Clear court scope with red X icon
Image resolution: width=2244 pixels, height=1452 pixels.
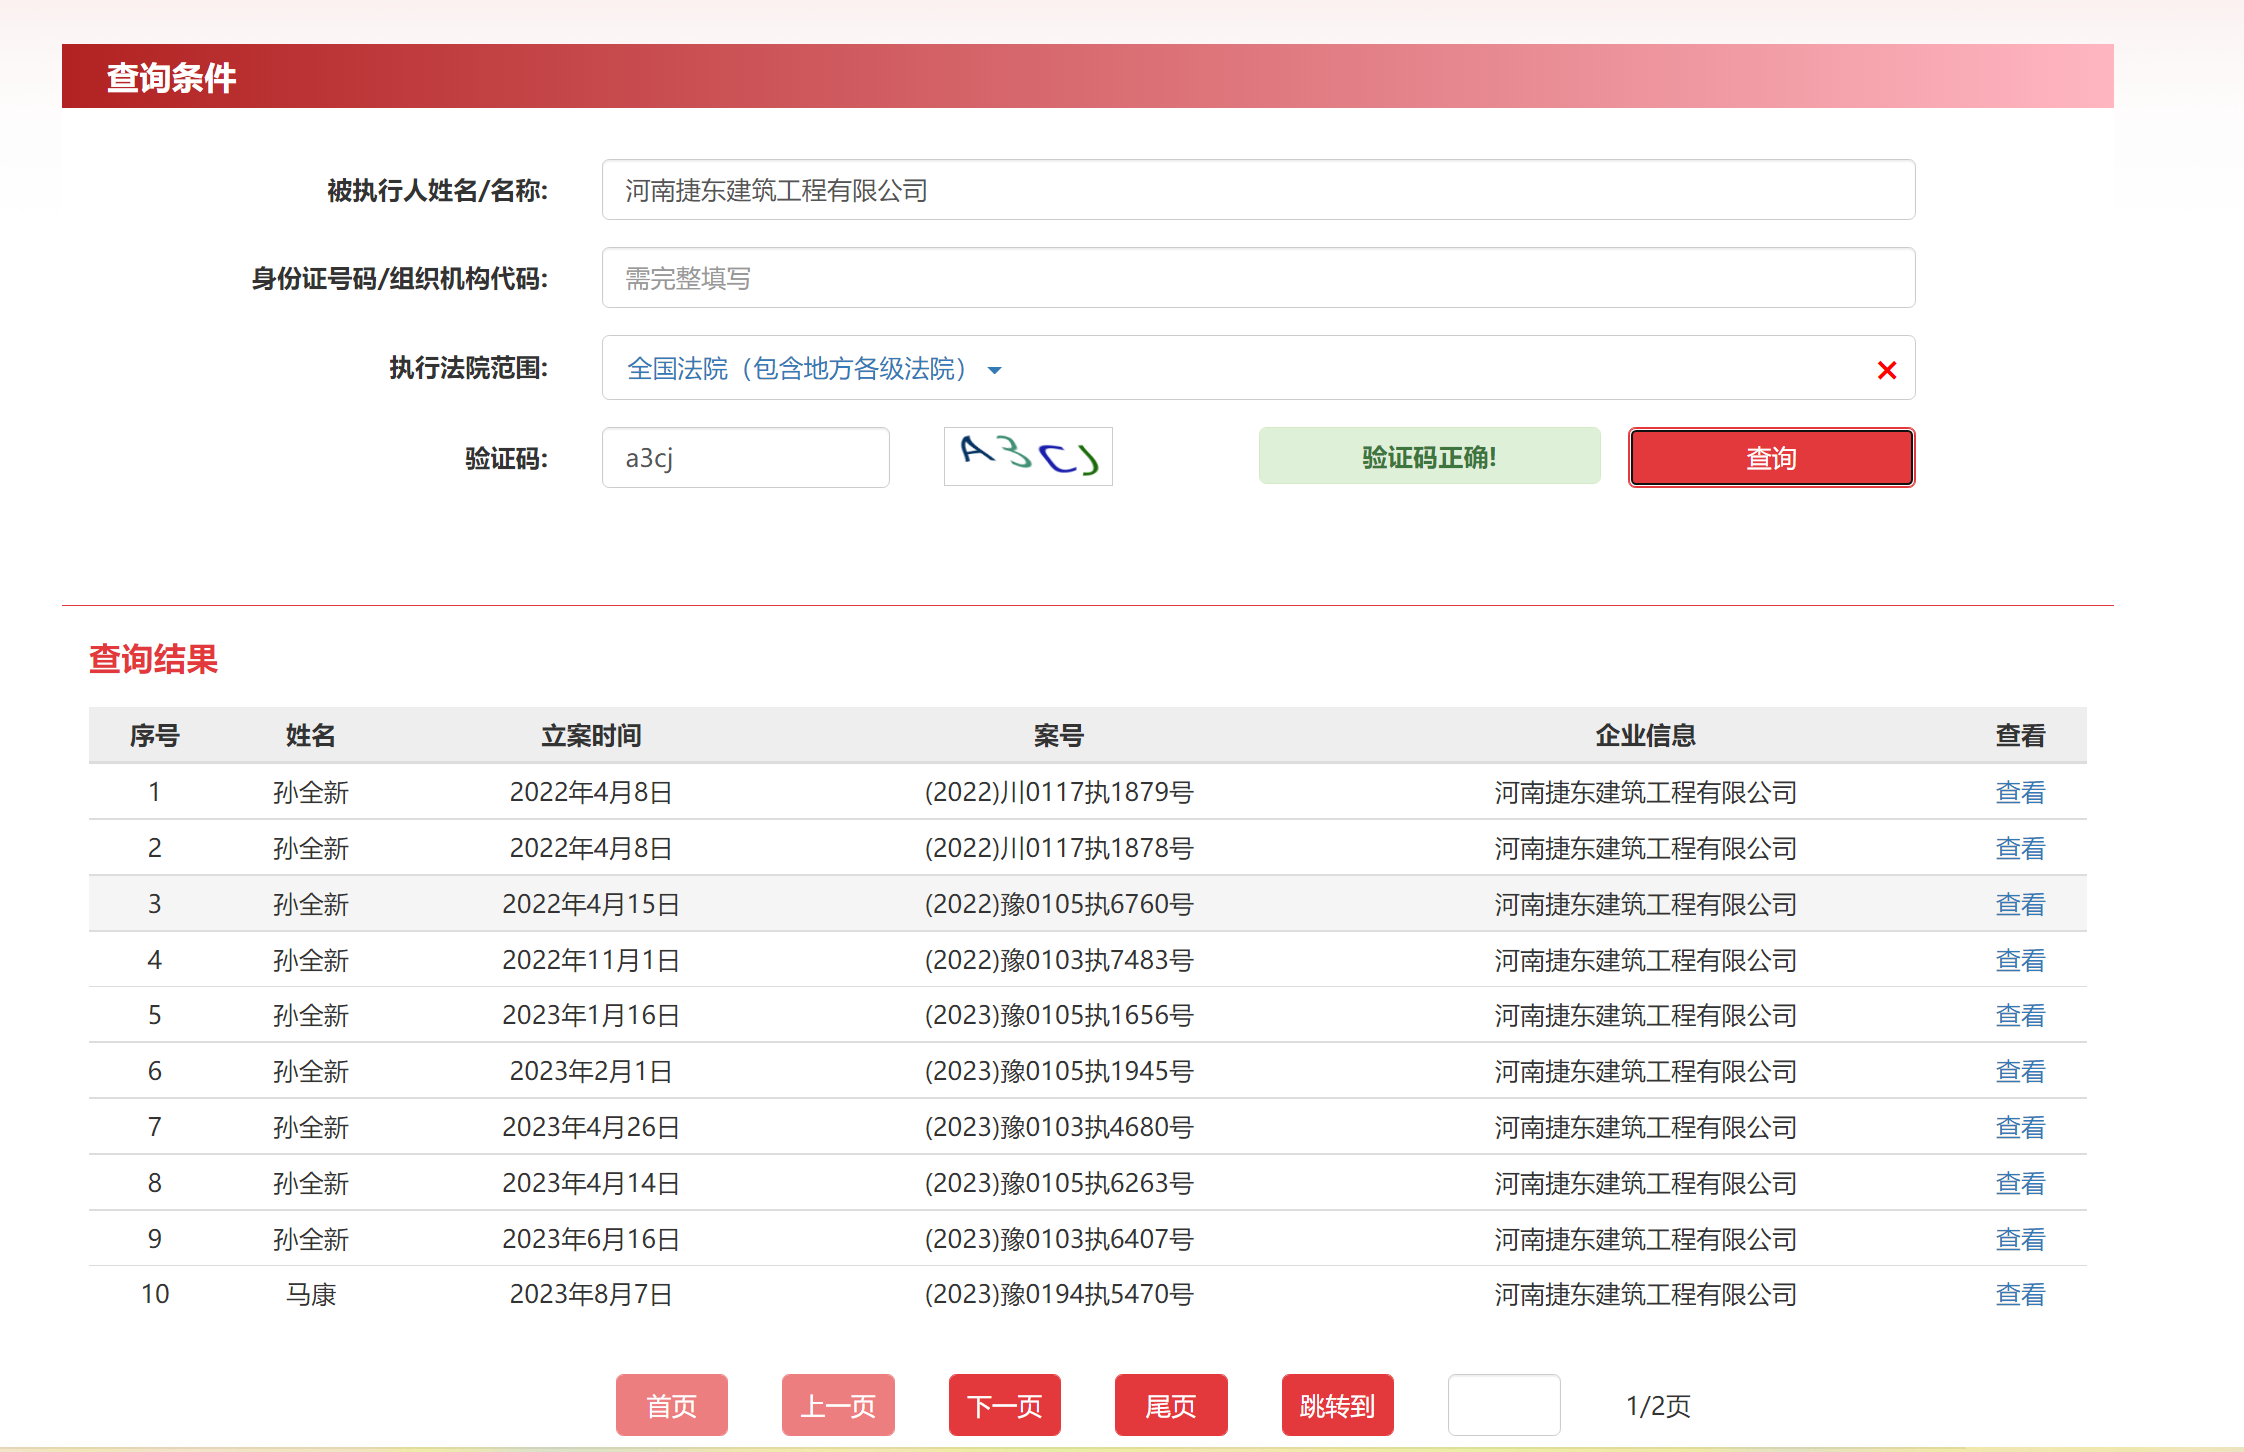[1886, 370]
